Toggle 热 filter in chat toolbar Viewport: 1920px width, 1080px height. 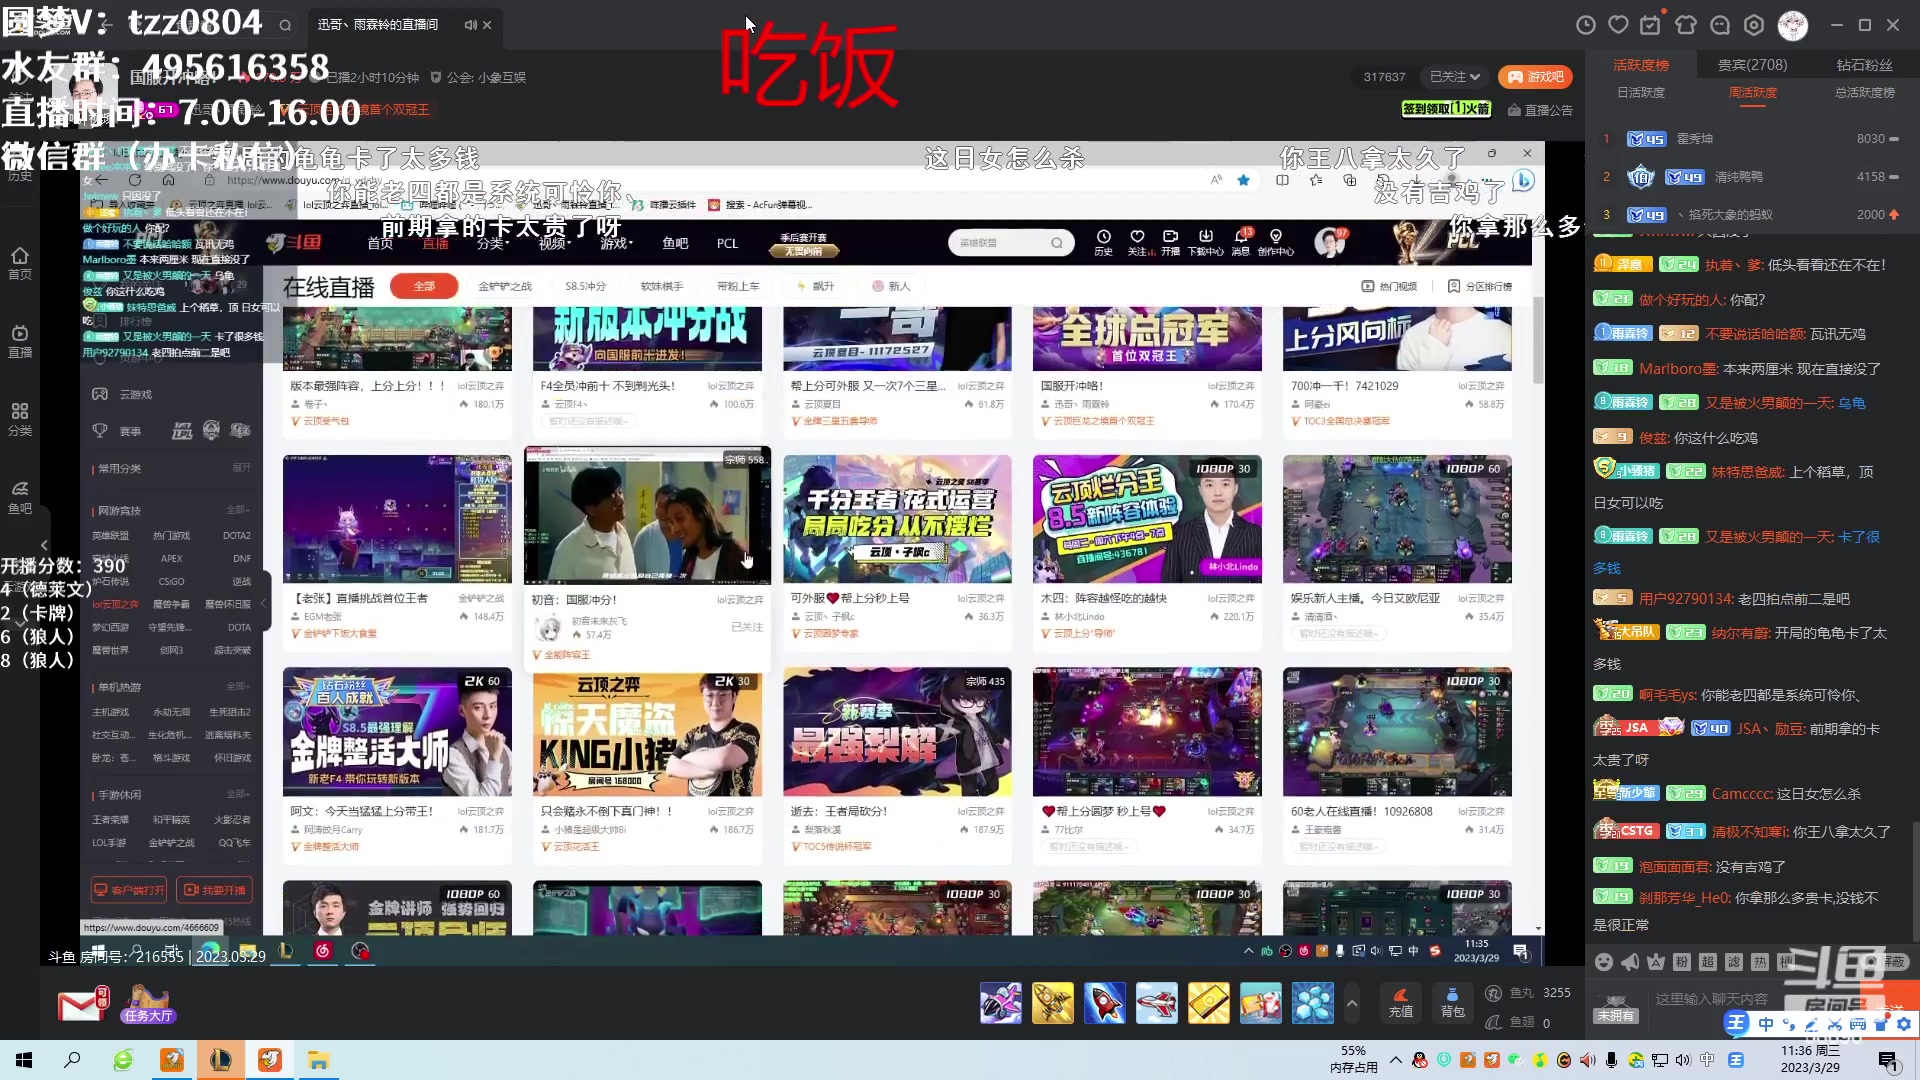[x=1760, y=962]
